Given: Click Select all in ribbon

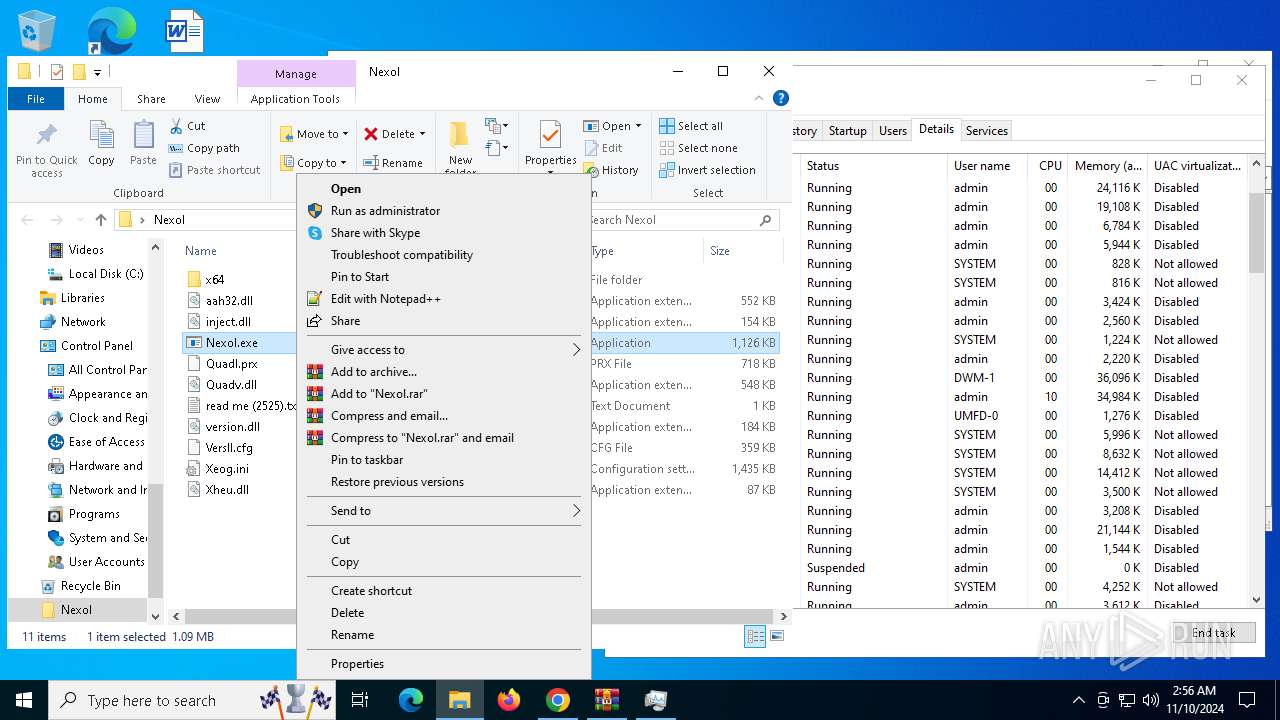Looking at the screenshot, I should pos(691,126).
